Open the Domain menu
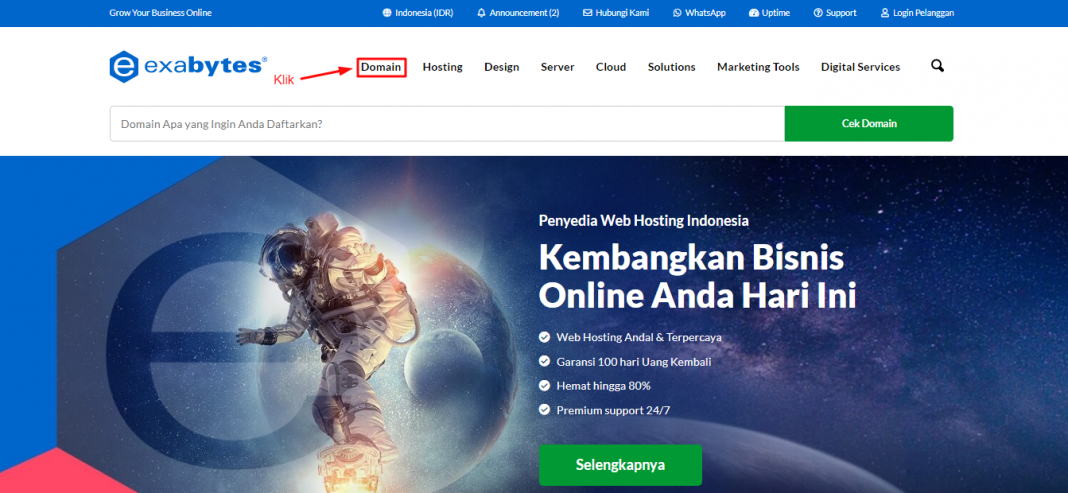The image size is (1068, 493). tap(381, 67)
